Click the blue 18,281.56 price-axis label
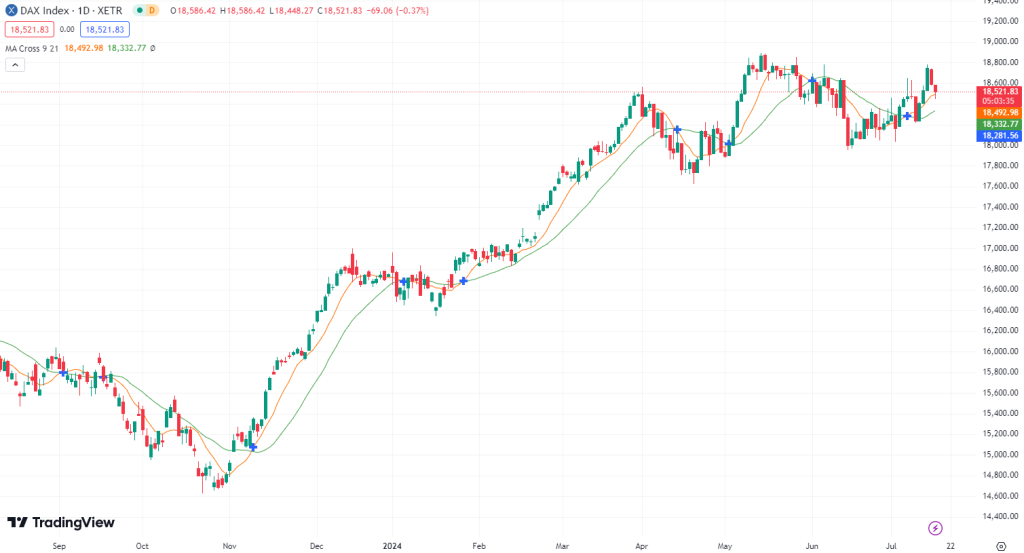 point(999,136)
